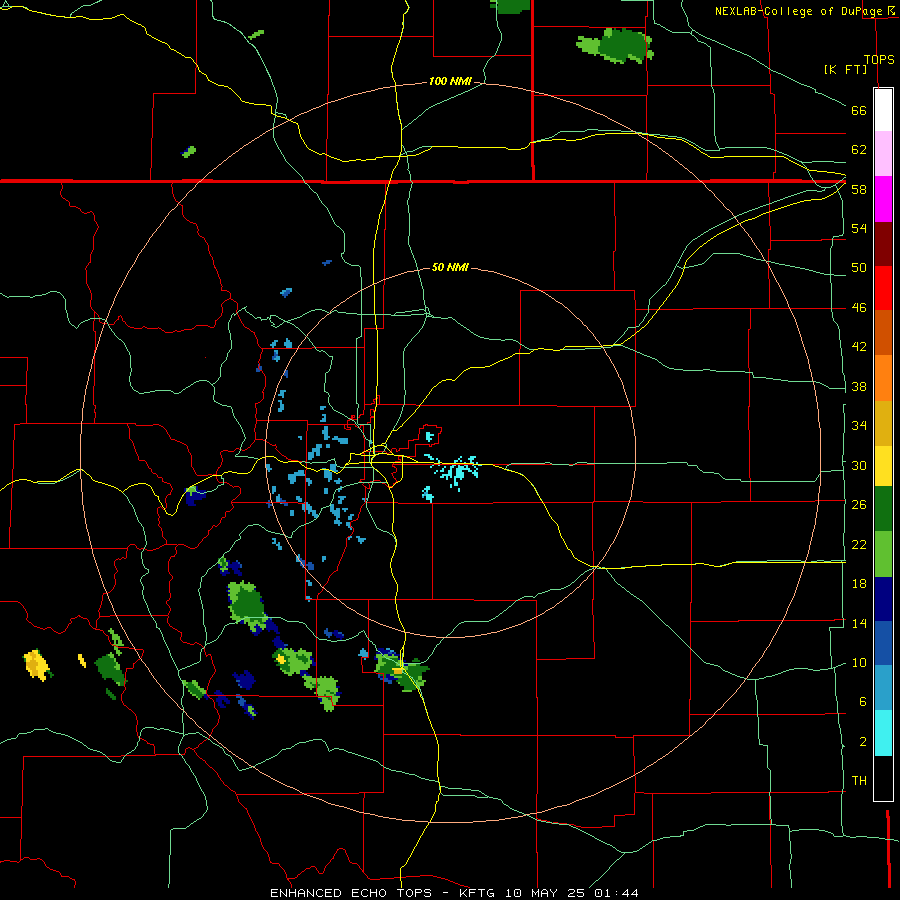Screen dimensions: 900x900
Task: Click the "NEXLAB-College of DuPage" credit text
Action: pyautogui.click(x=798, y=11)
